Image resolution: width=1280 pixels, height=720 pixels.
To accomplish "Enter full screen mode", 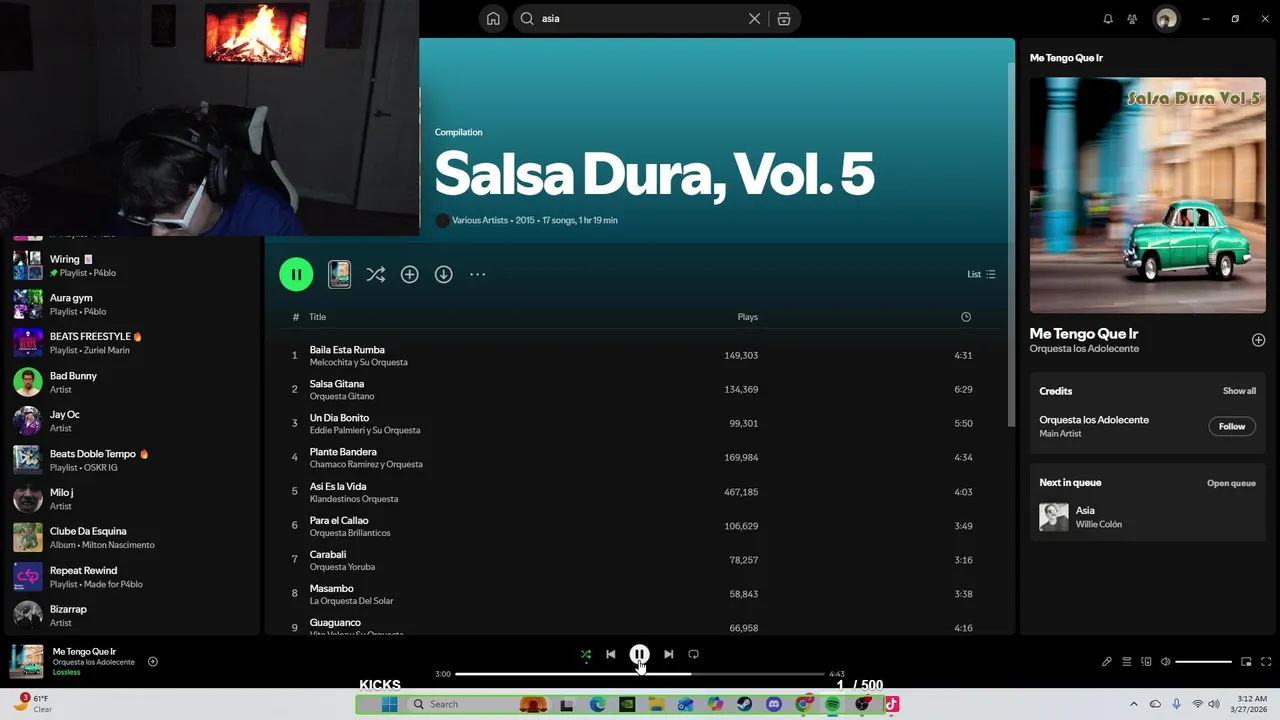I will click(x=1266, y=661).
